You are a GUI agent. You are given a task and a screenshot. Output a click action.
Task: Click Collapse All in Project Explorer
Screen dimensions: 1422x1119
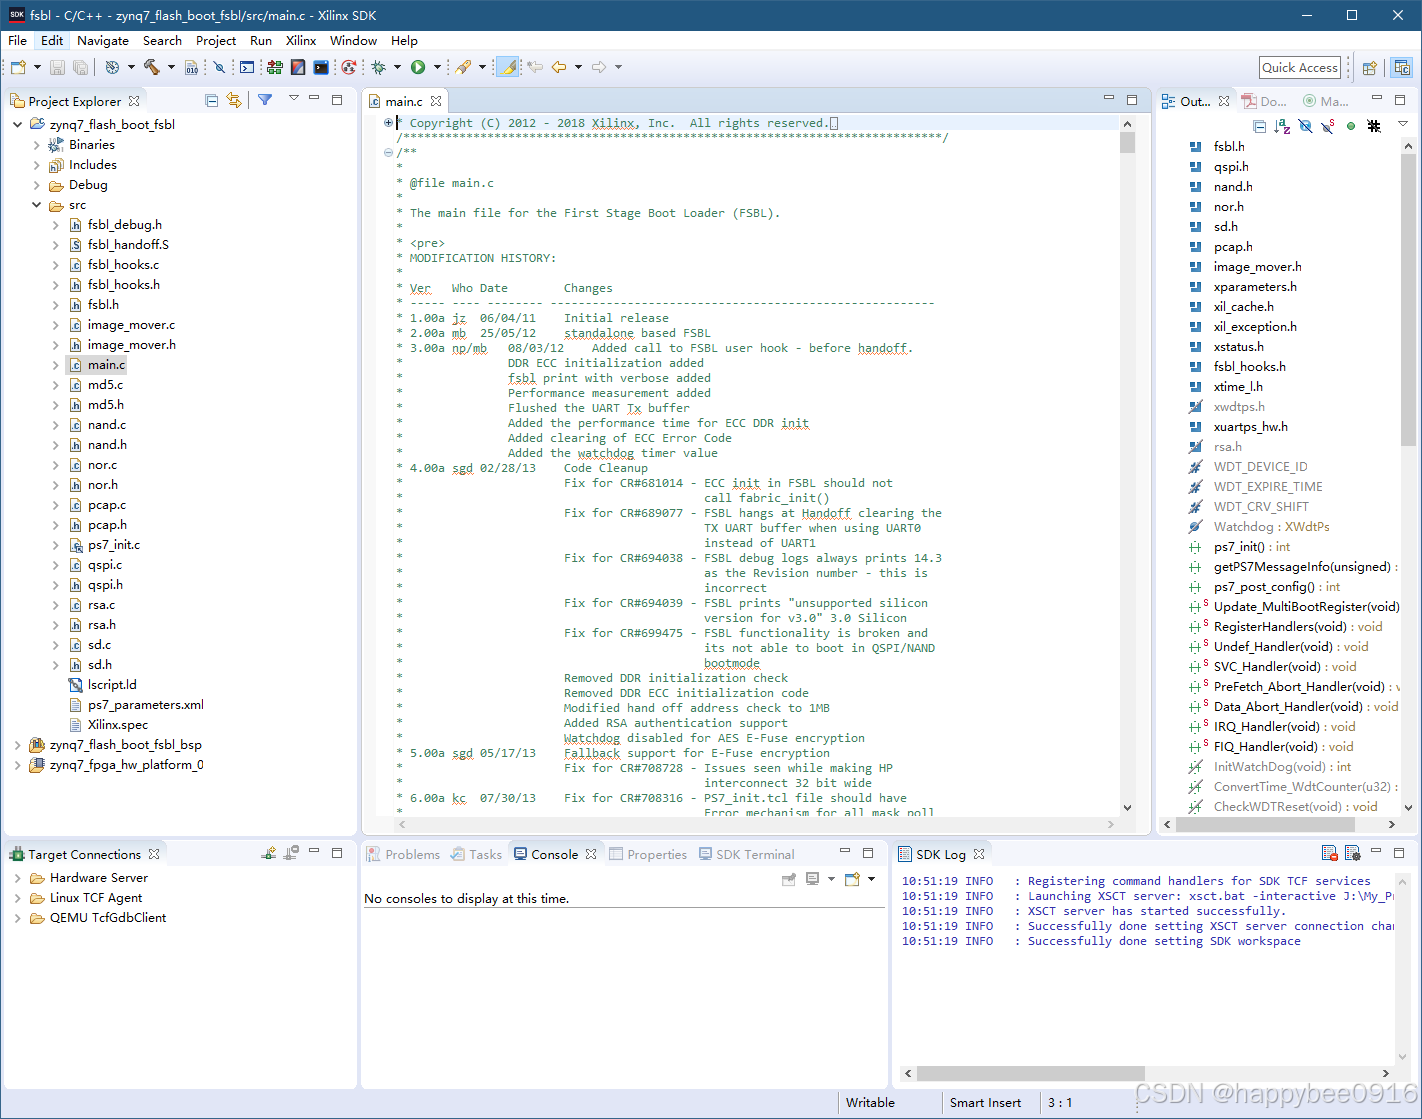[211, 100]
